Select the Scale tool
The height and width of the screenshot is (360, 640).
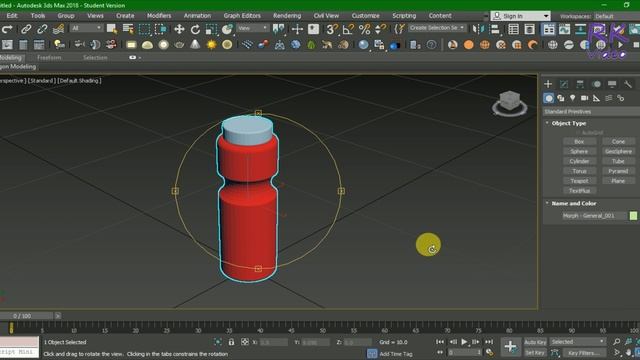coord(211,29)
